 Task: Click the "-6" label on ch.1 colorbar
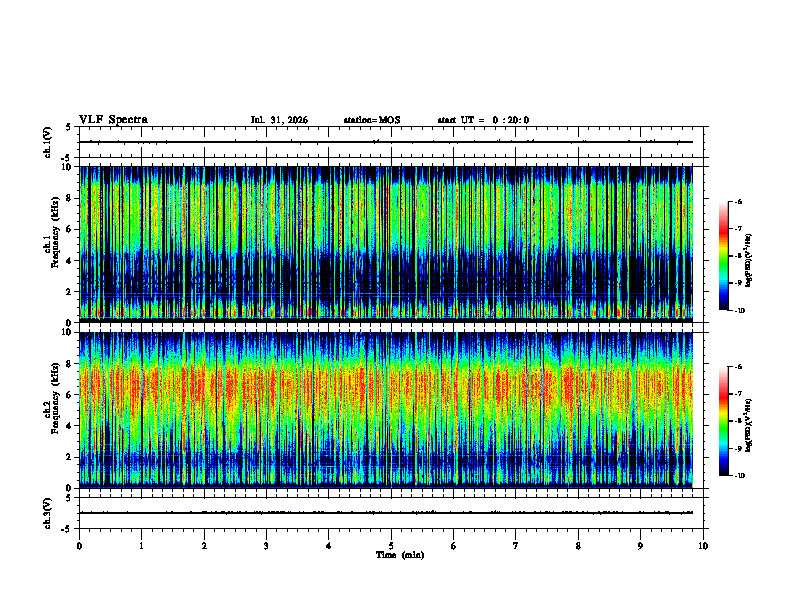pyautogui.click(x=738, y=201)
